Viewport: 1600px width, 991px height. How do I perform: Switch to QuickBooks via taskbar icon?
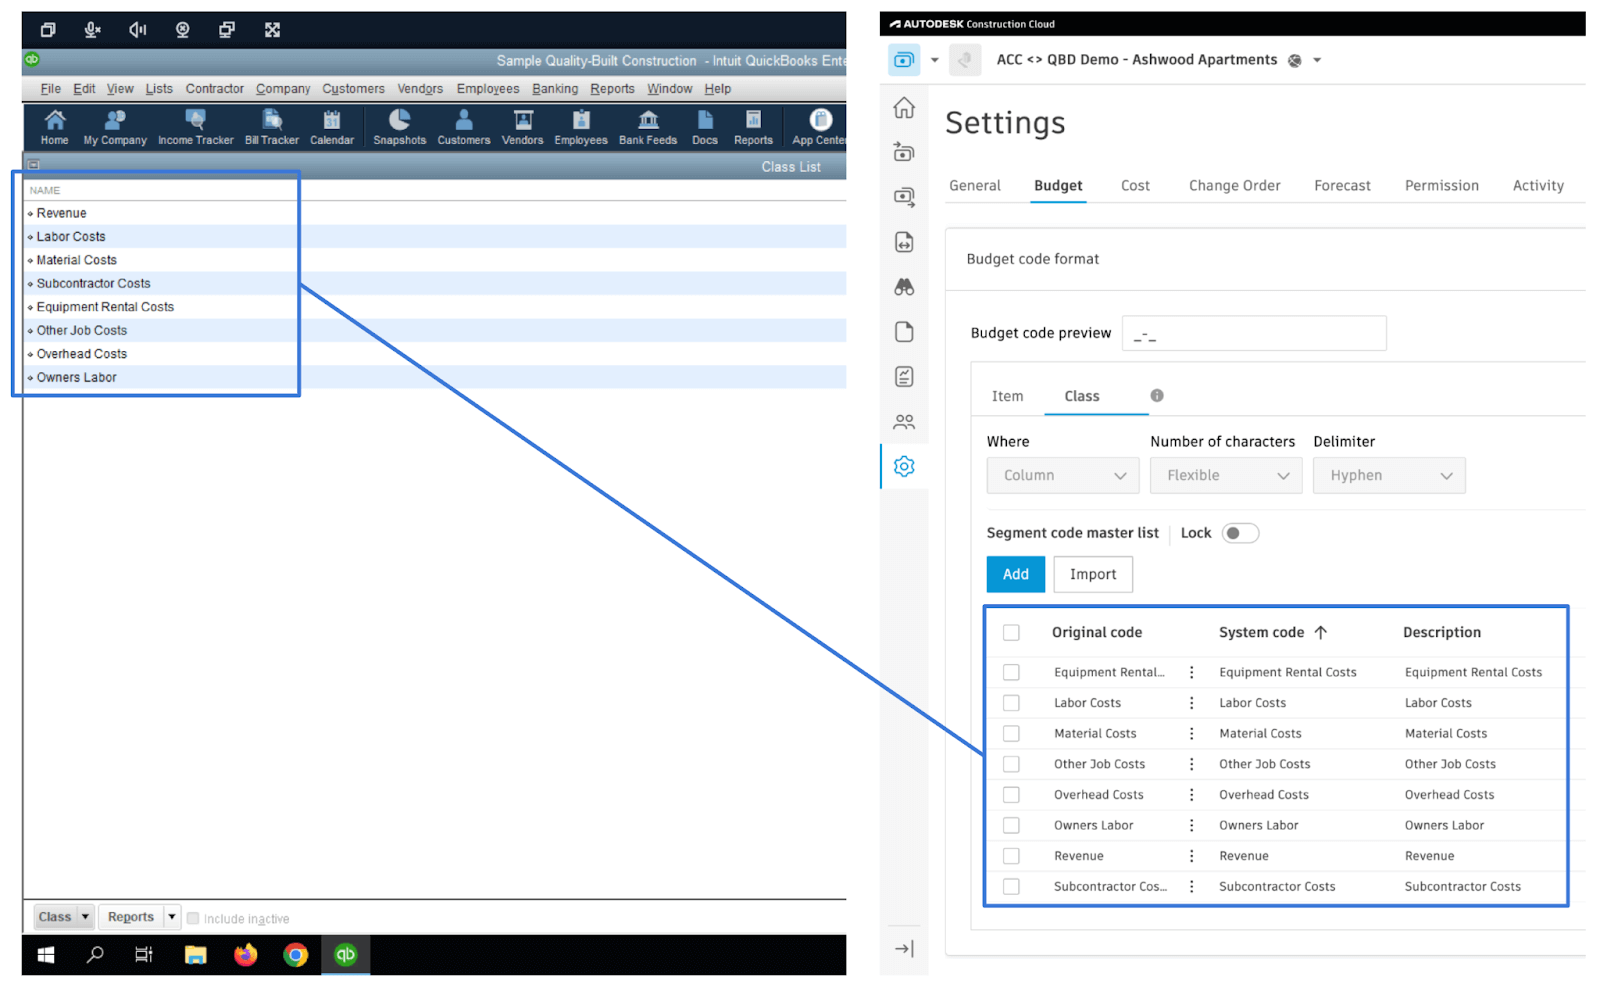(x=345, y=955)
